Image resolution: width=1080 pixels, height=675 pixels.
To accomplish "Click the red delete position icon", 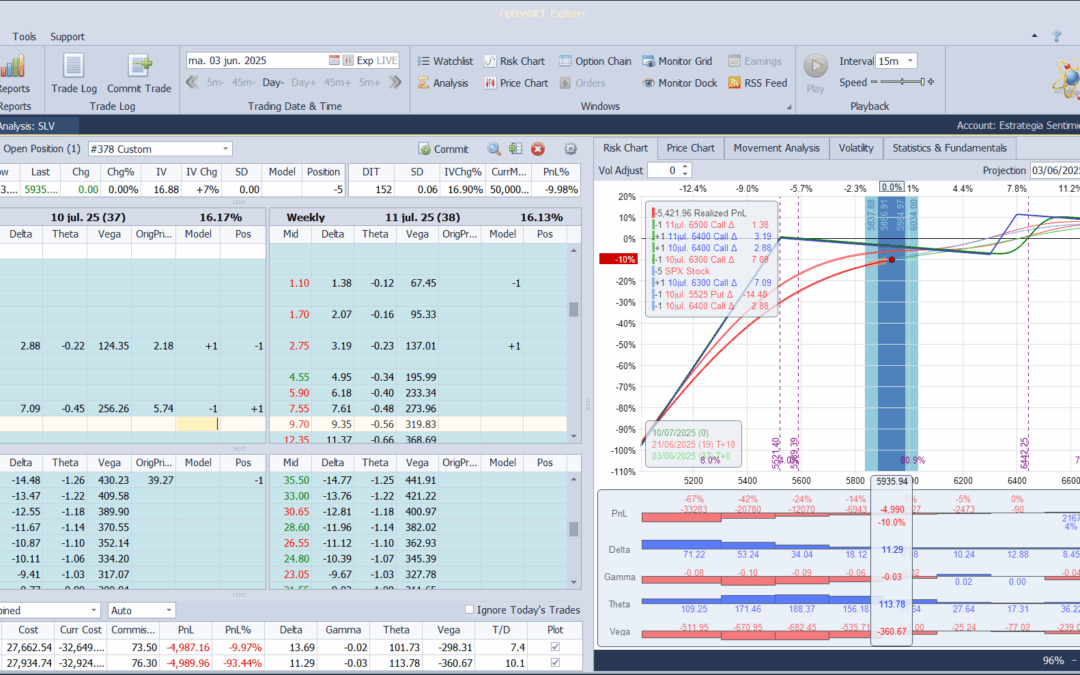I will tap(538, 149).
